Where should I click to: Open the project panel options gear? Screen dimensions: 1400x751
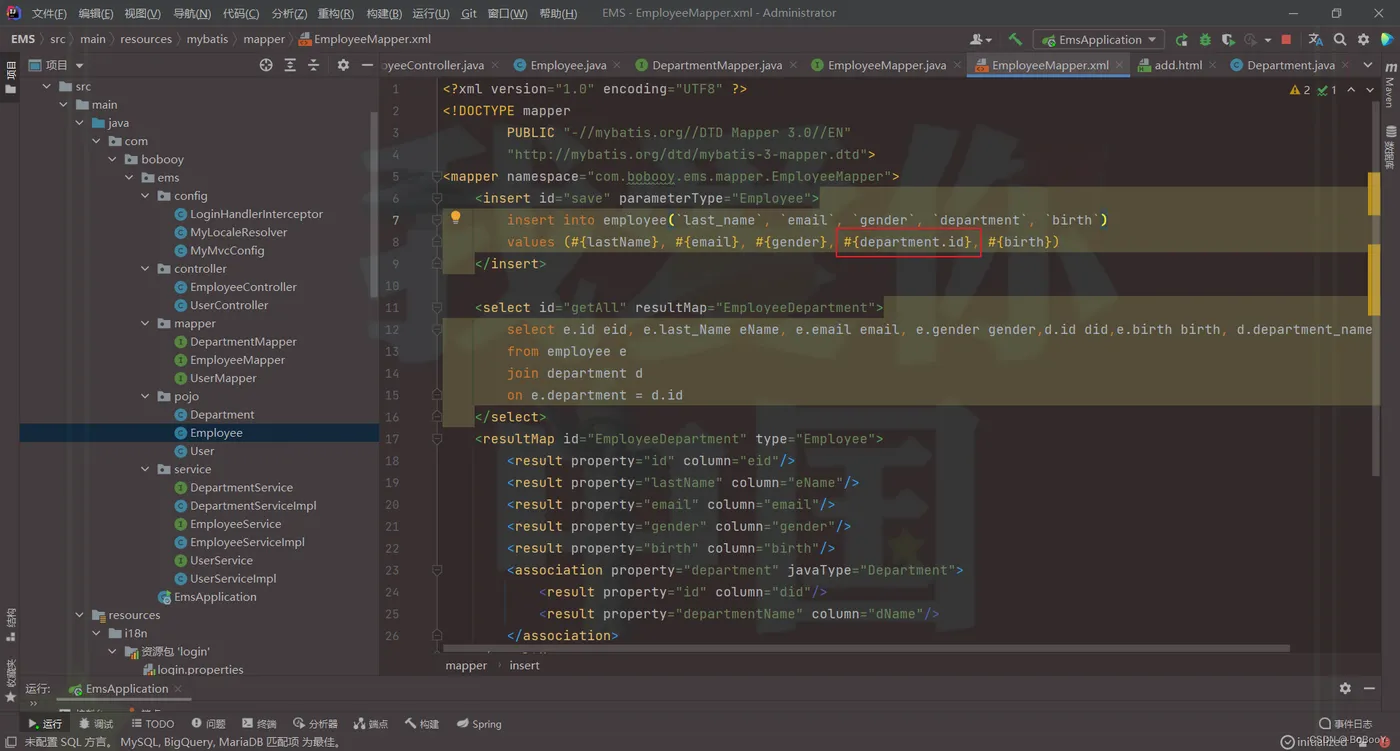[343, 65]
